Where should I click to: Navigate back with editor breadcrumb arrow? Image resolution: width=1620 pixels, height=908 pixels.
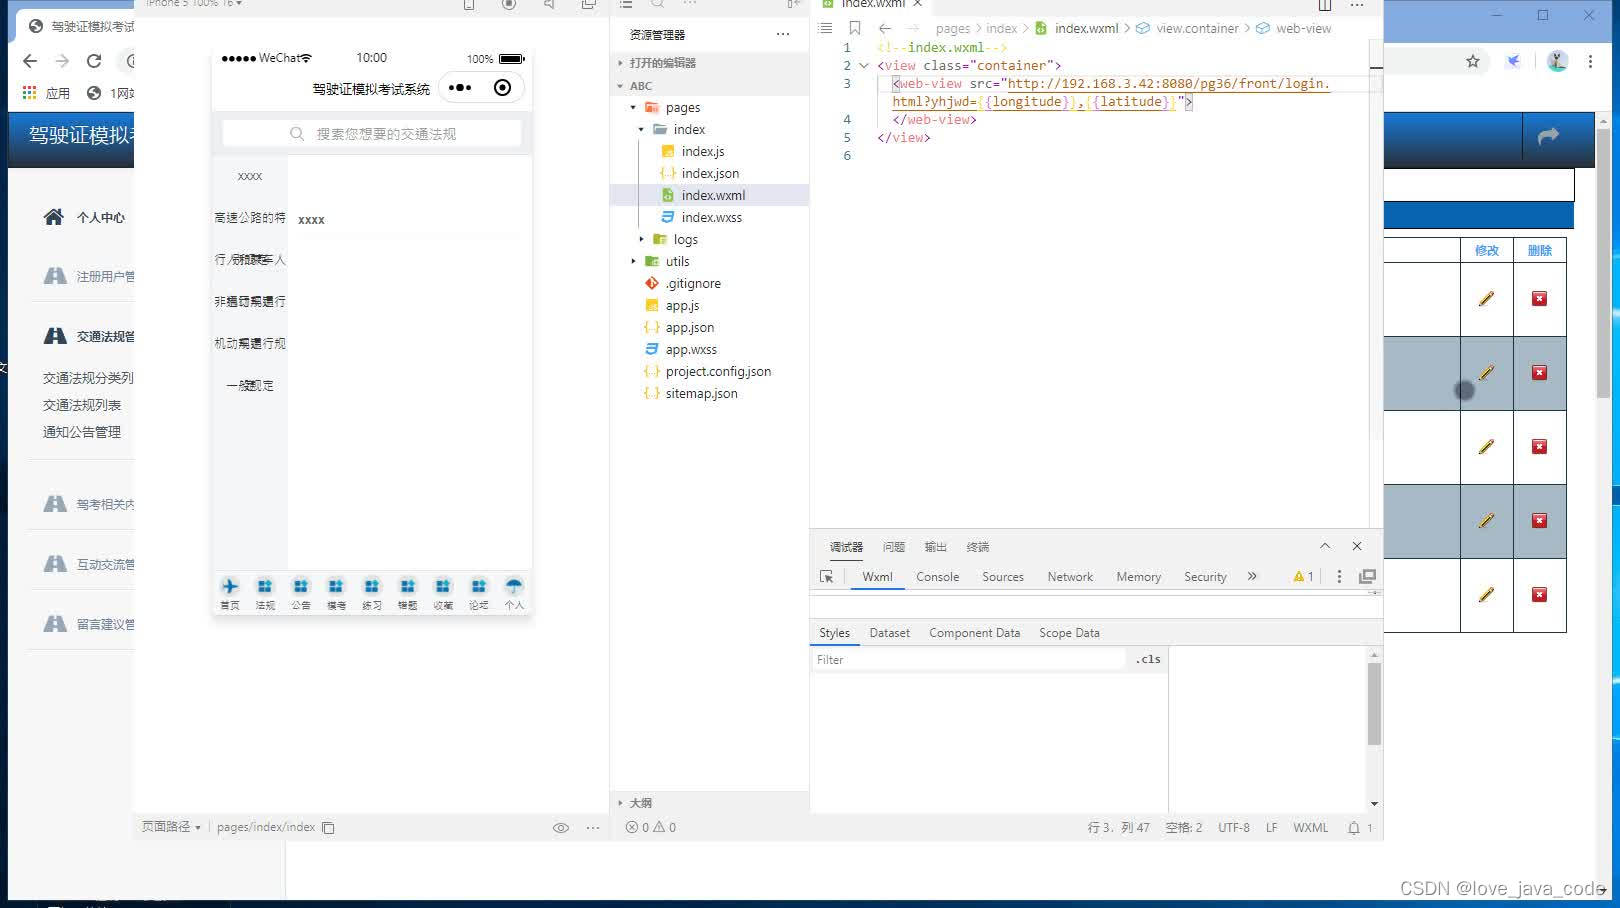[885, 28]
